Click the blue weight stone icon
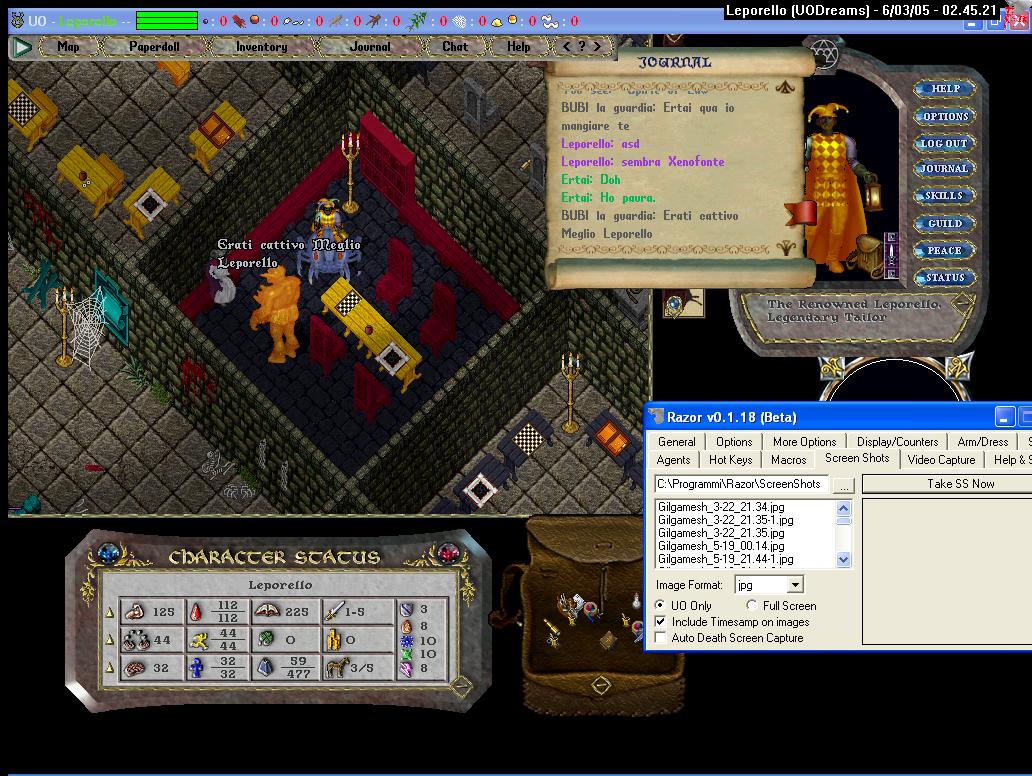Viewport: 1032px width, 776px height. pyautogui.click(x=265, y=667)
